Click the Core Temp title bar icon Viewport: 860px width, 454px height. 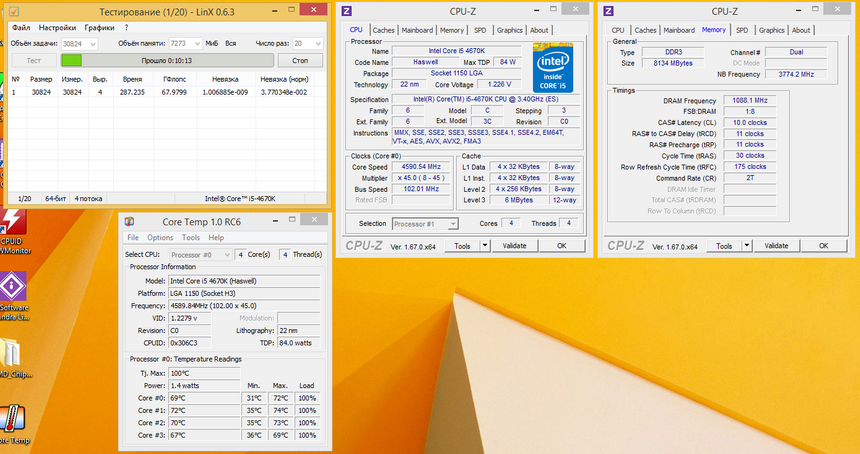129,222
